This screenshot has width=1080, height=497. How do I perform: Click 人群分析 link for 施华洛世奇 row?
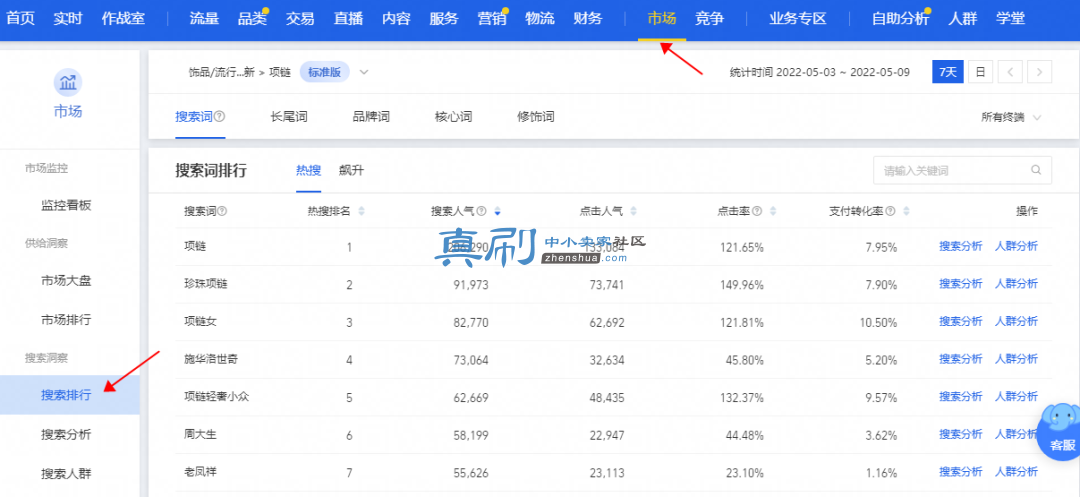(1016, 359)
